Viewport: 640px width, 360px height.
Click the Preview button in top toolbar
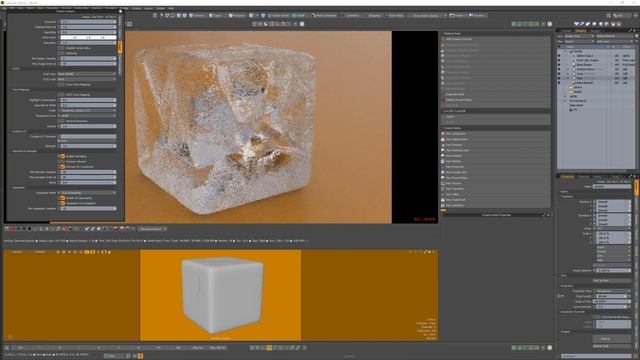tap(477, 16)
